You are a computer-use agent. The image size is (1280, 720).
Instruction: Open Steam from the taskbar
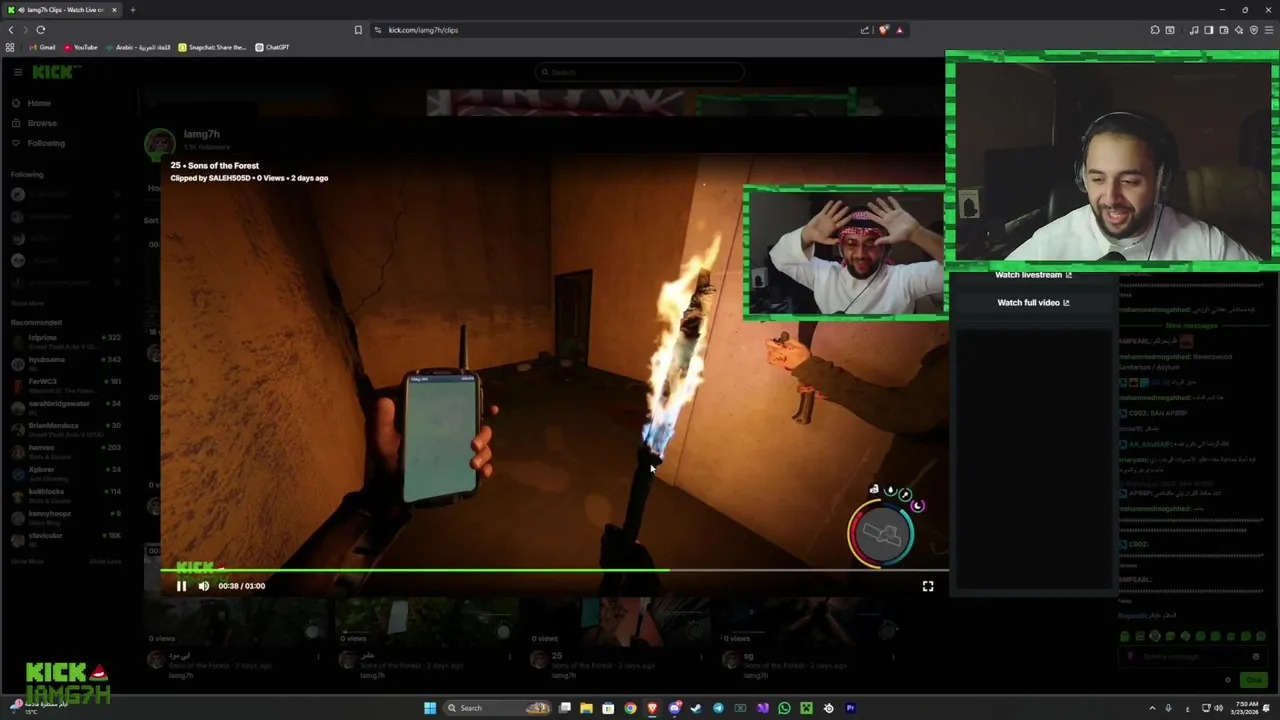pos(696,708)
